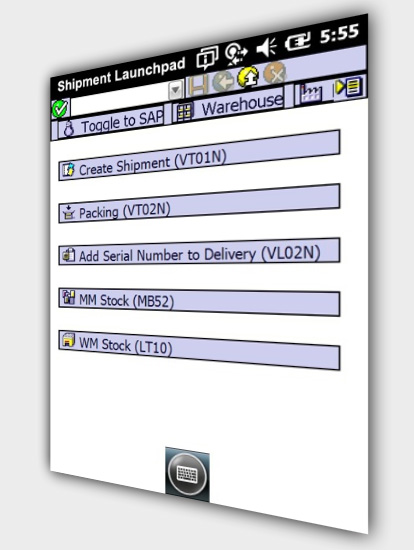
Task: Tap the speaker volume status icon
Action: pyautogui.click(x=266, y=47)
